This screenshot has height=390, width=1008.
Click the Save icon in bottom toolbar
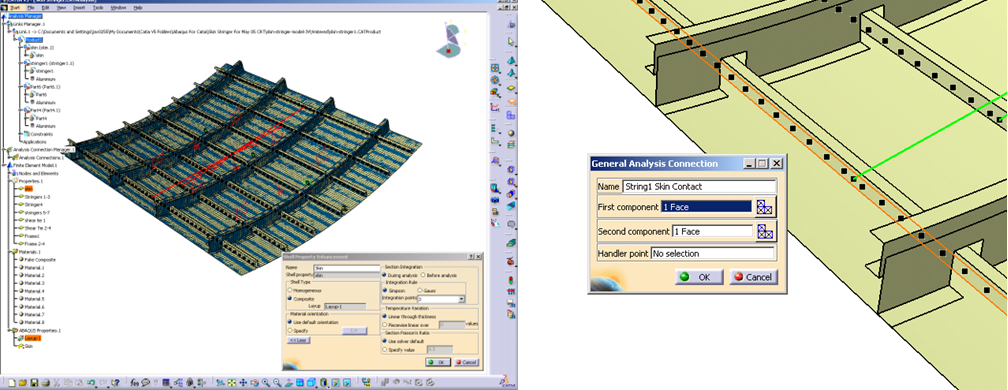[34, 383]
